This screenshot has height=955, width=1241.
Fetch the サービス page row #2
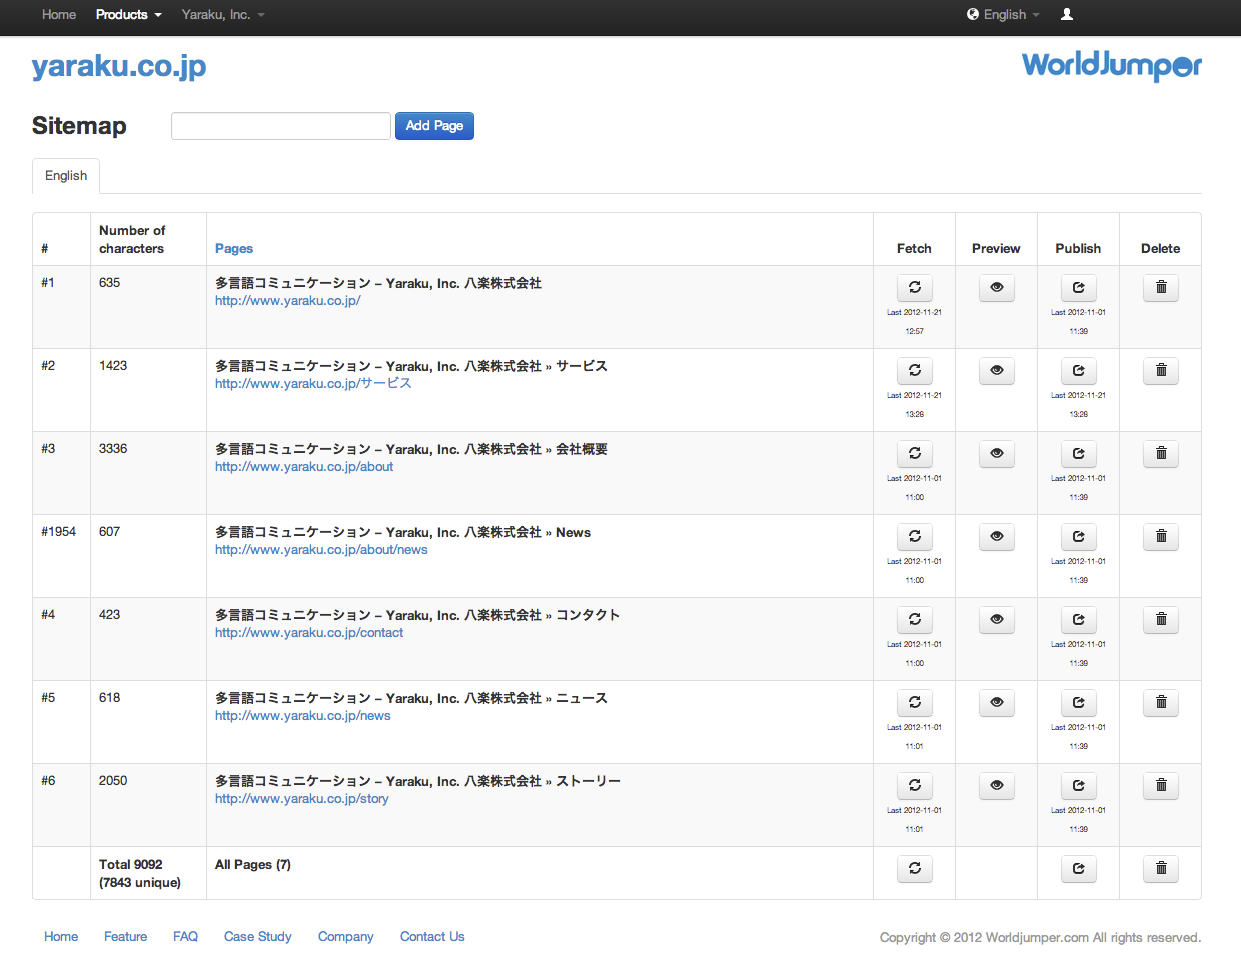tap(914, 370)
